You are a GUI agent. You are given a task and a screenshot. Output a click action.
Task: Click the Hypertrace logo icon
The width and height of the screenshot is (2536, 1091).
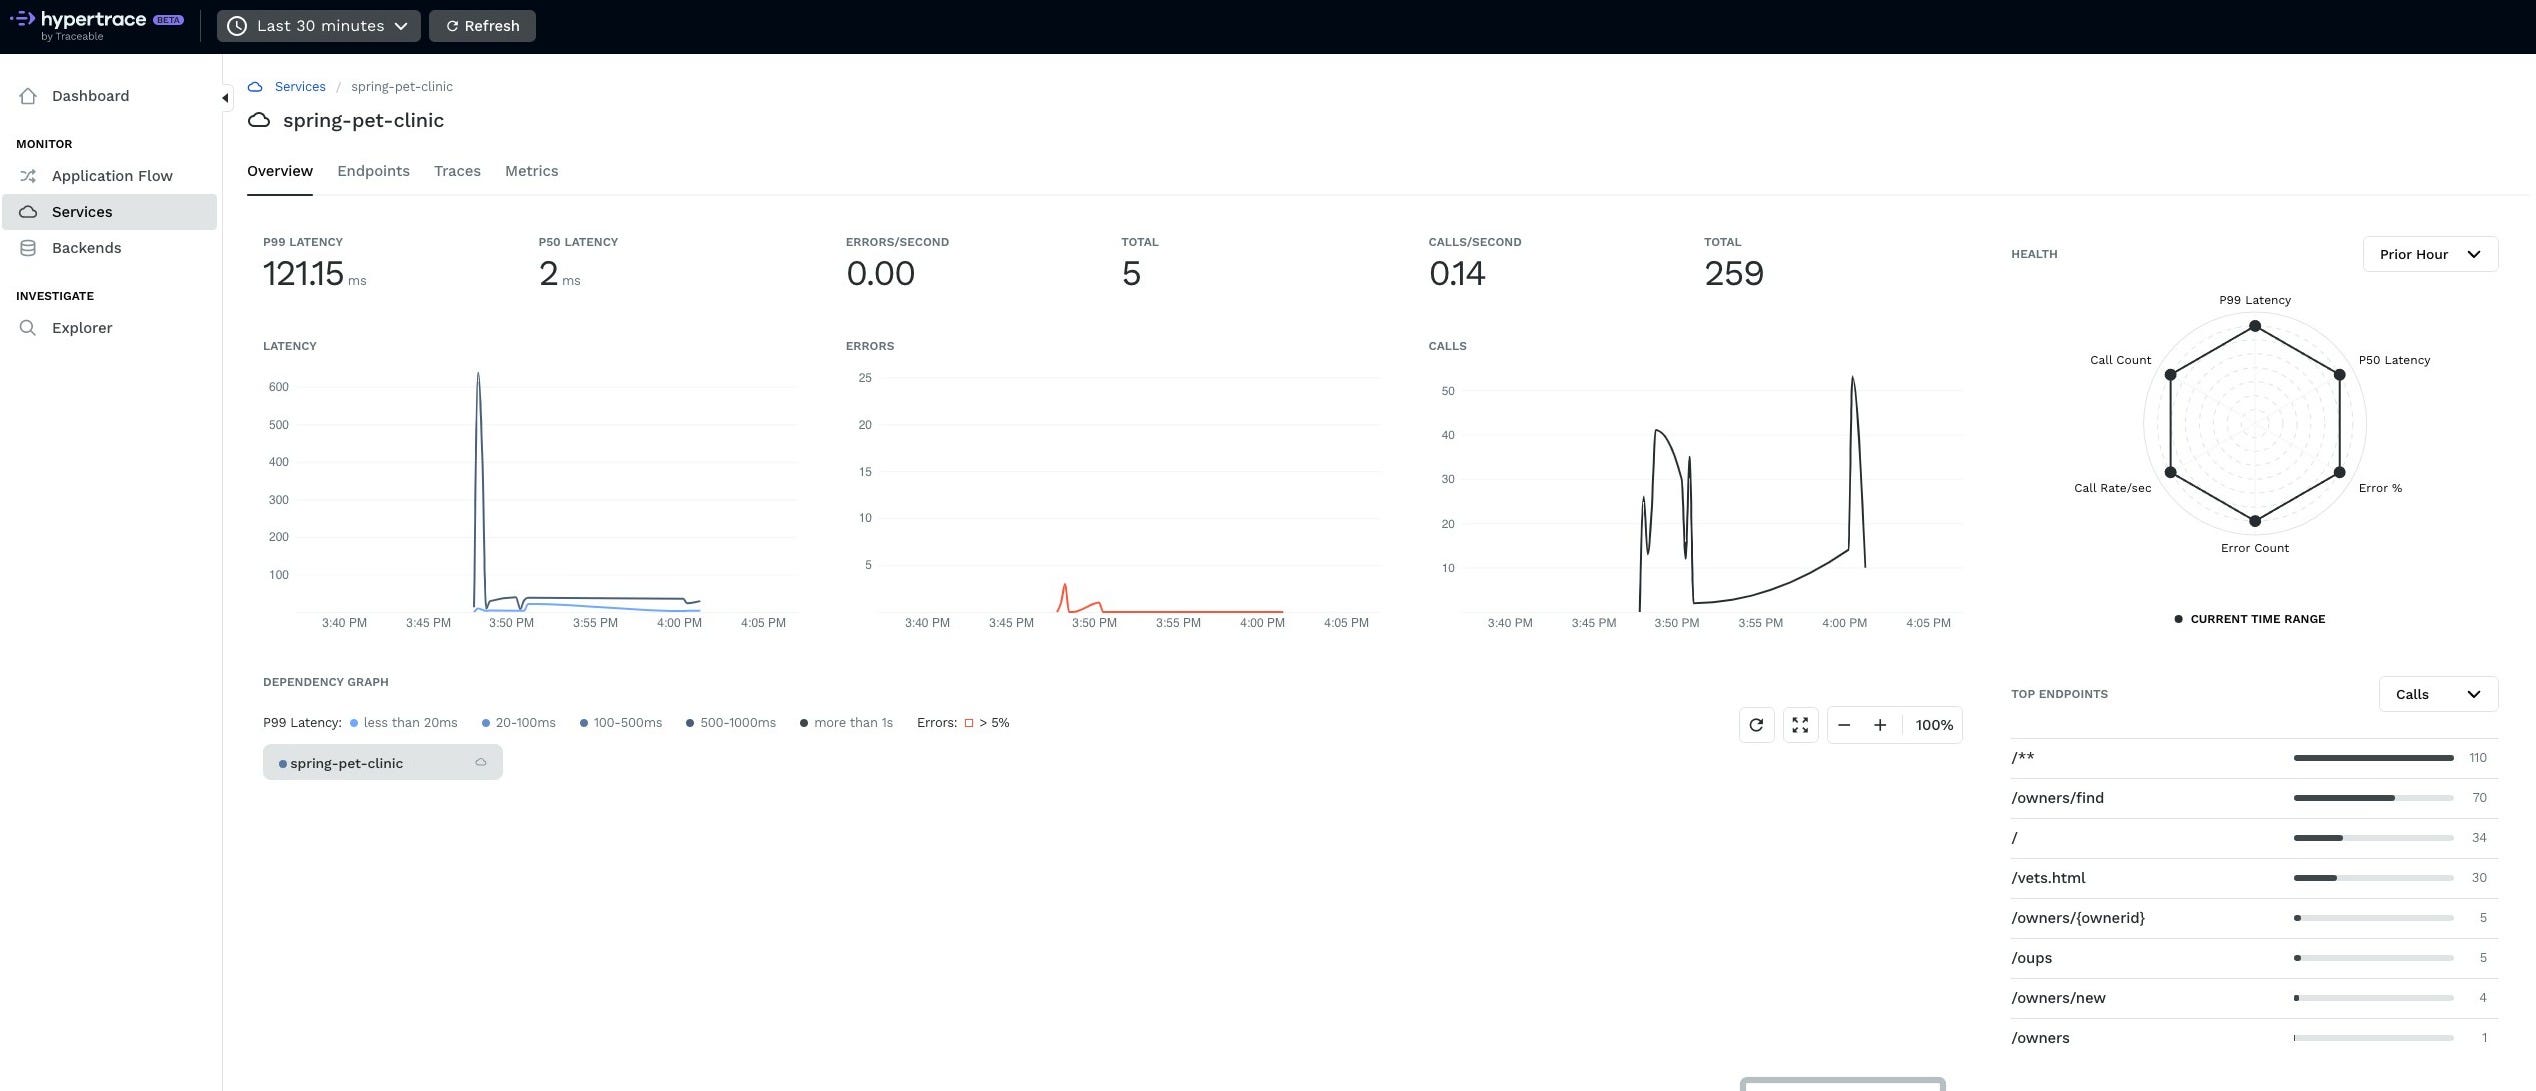22,19
